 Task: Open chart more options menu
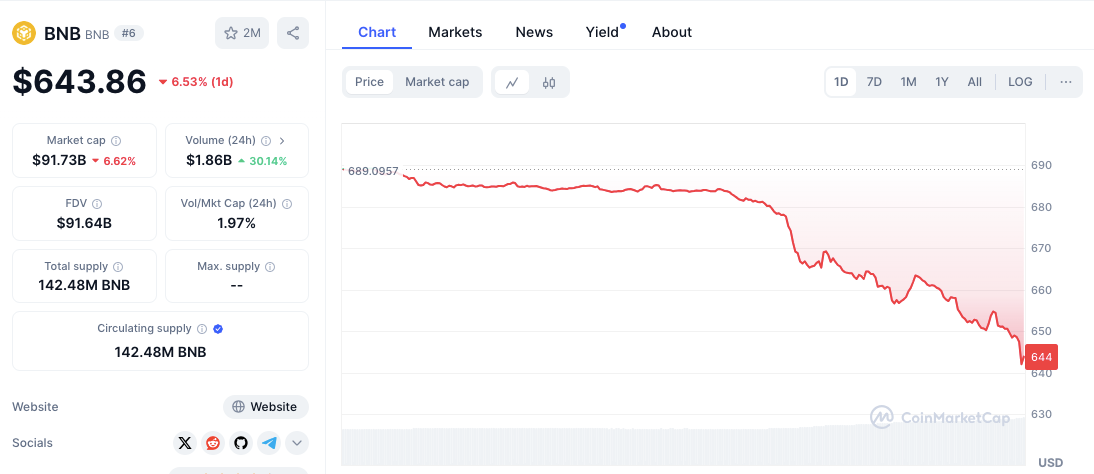point(1066,82)
